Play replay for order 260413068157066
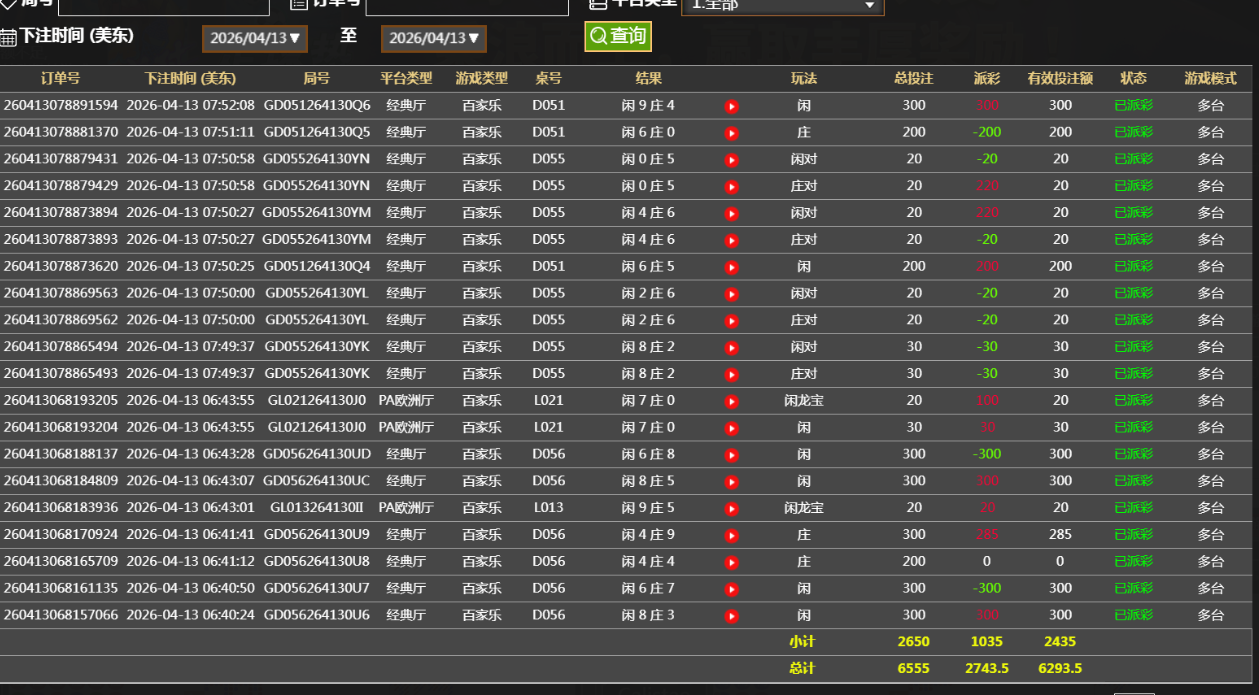 [731, 616]
